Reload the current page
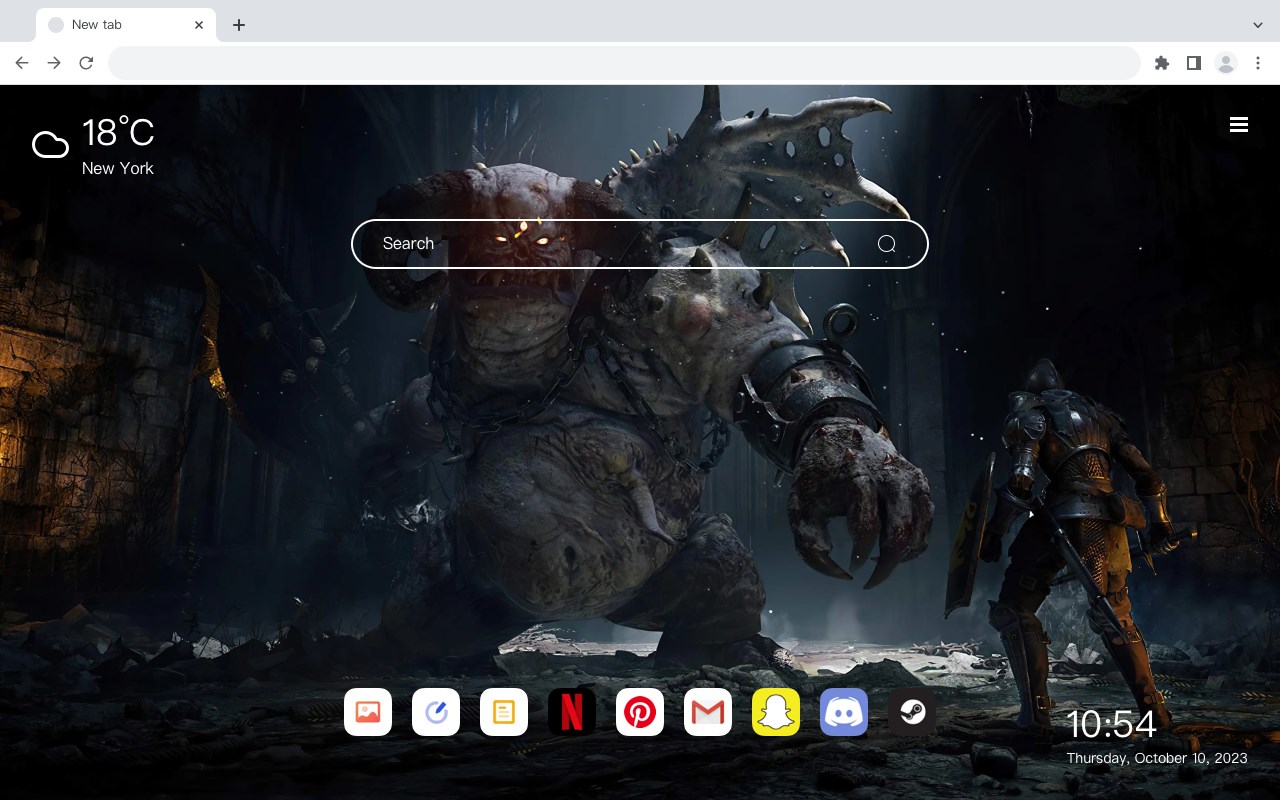Screen dimensions: 1280x800 pyautogui.click(x=86, y=63)
